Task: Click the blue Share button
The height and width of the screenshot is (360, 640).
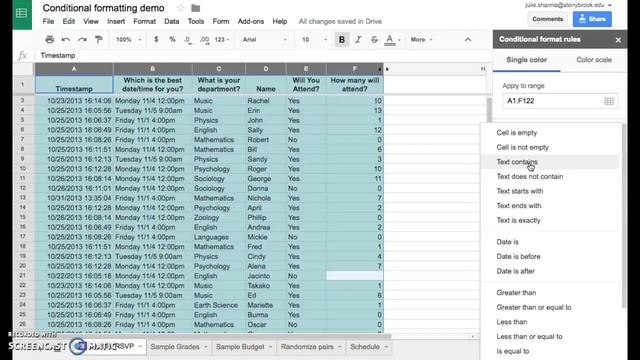Action: (592, 19)
